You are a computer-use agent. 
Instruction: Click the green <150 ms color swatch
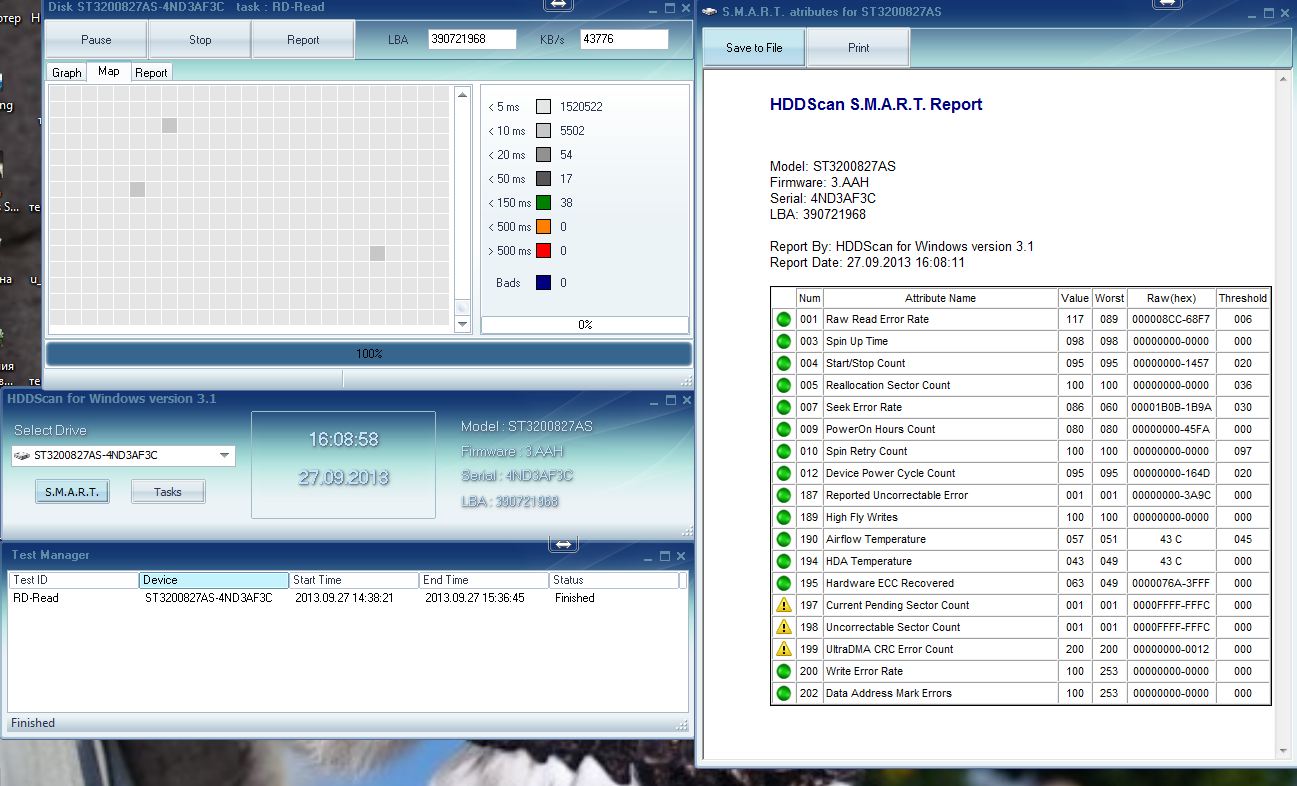coord(543,203)
